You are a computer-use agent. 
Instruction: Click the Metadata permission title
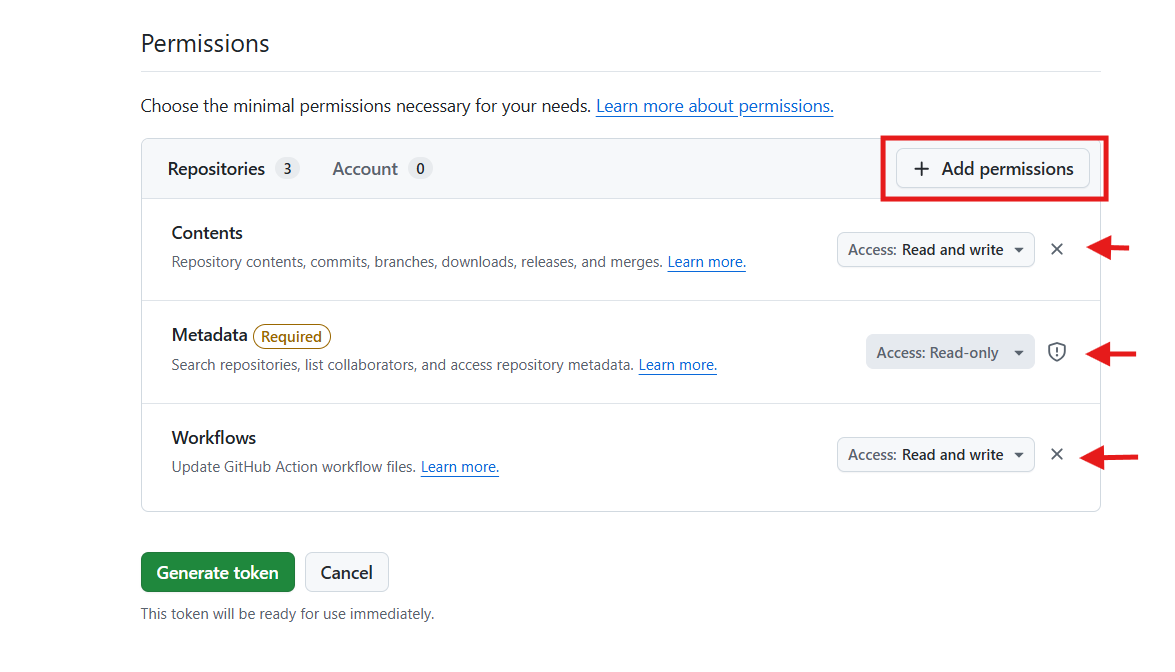point(209,335)
